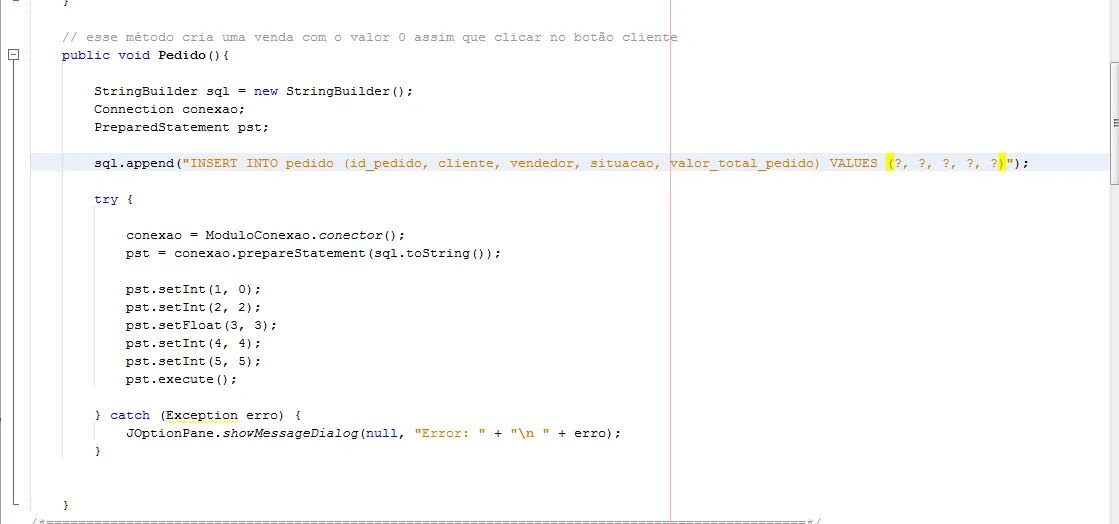Click the PreparedStatement pst declaration
This screenshot has width=1119, height=524.
pyautogui.click(x=181, y=127)
